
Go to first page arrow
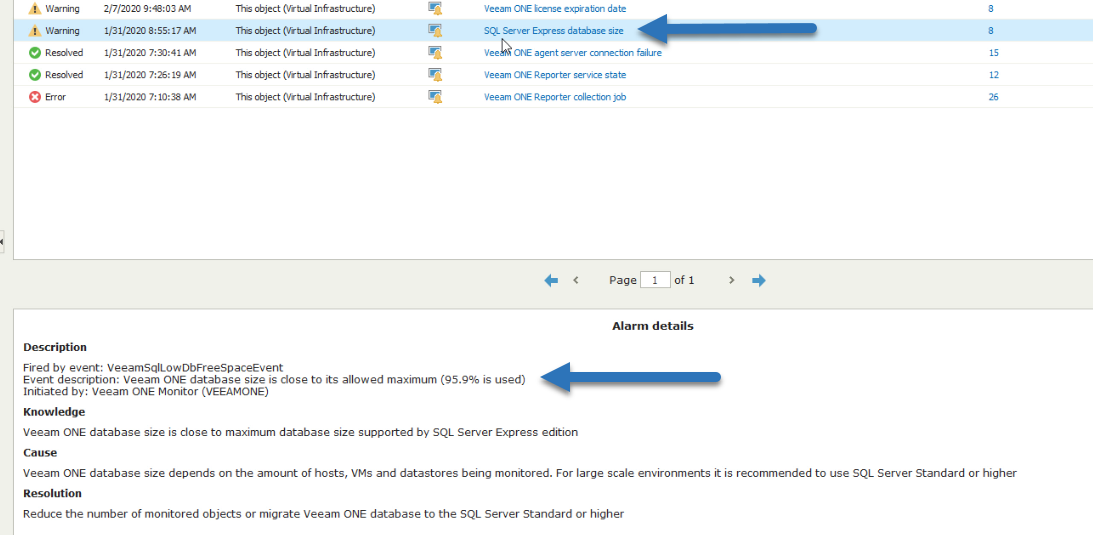(x=551, y=280)
